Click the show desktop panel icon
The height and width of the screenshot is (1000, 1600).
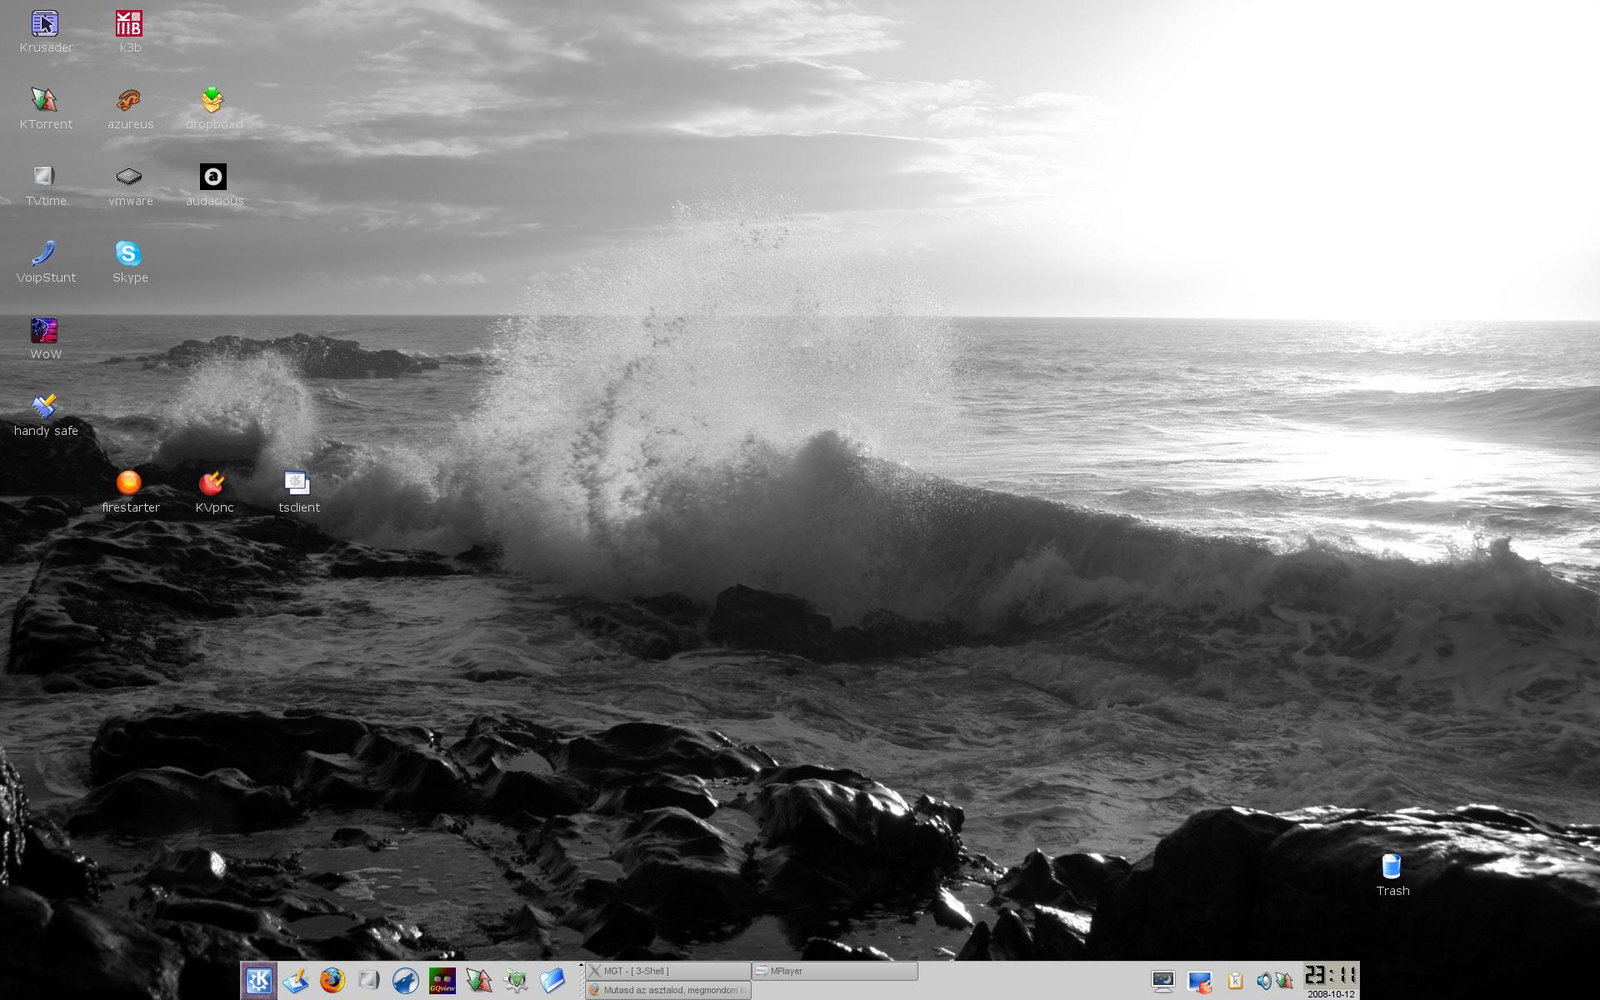click(x=296, y=981)
